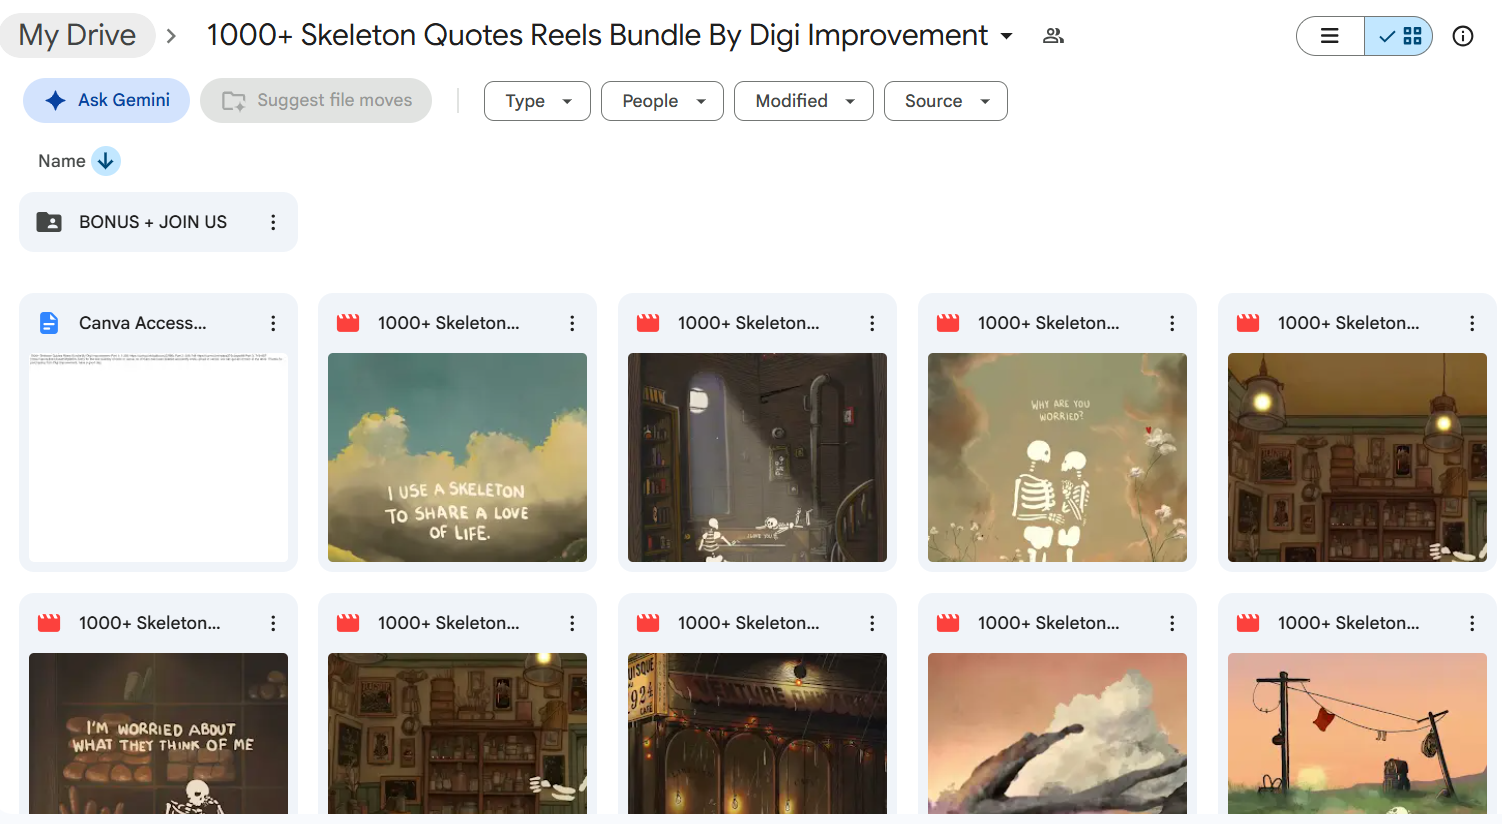Click video icon above 'WHY ARE YOU WORRIED?' thumbnail
Image resolution: width=1502 pixels, height=824 pixels.
coord(948,323)
